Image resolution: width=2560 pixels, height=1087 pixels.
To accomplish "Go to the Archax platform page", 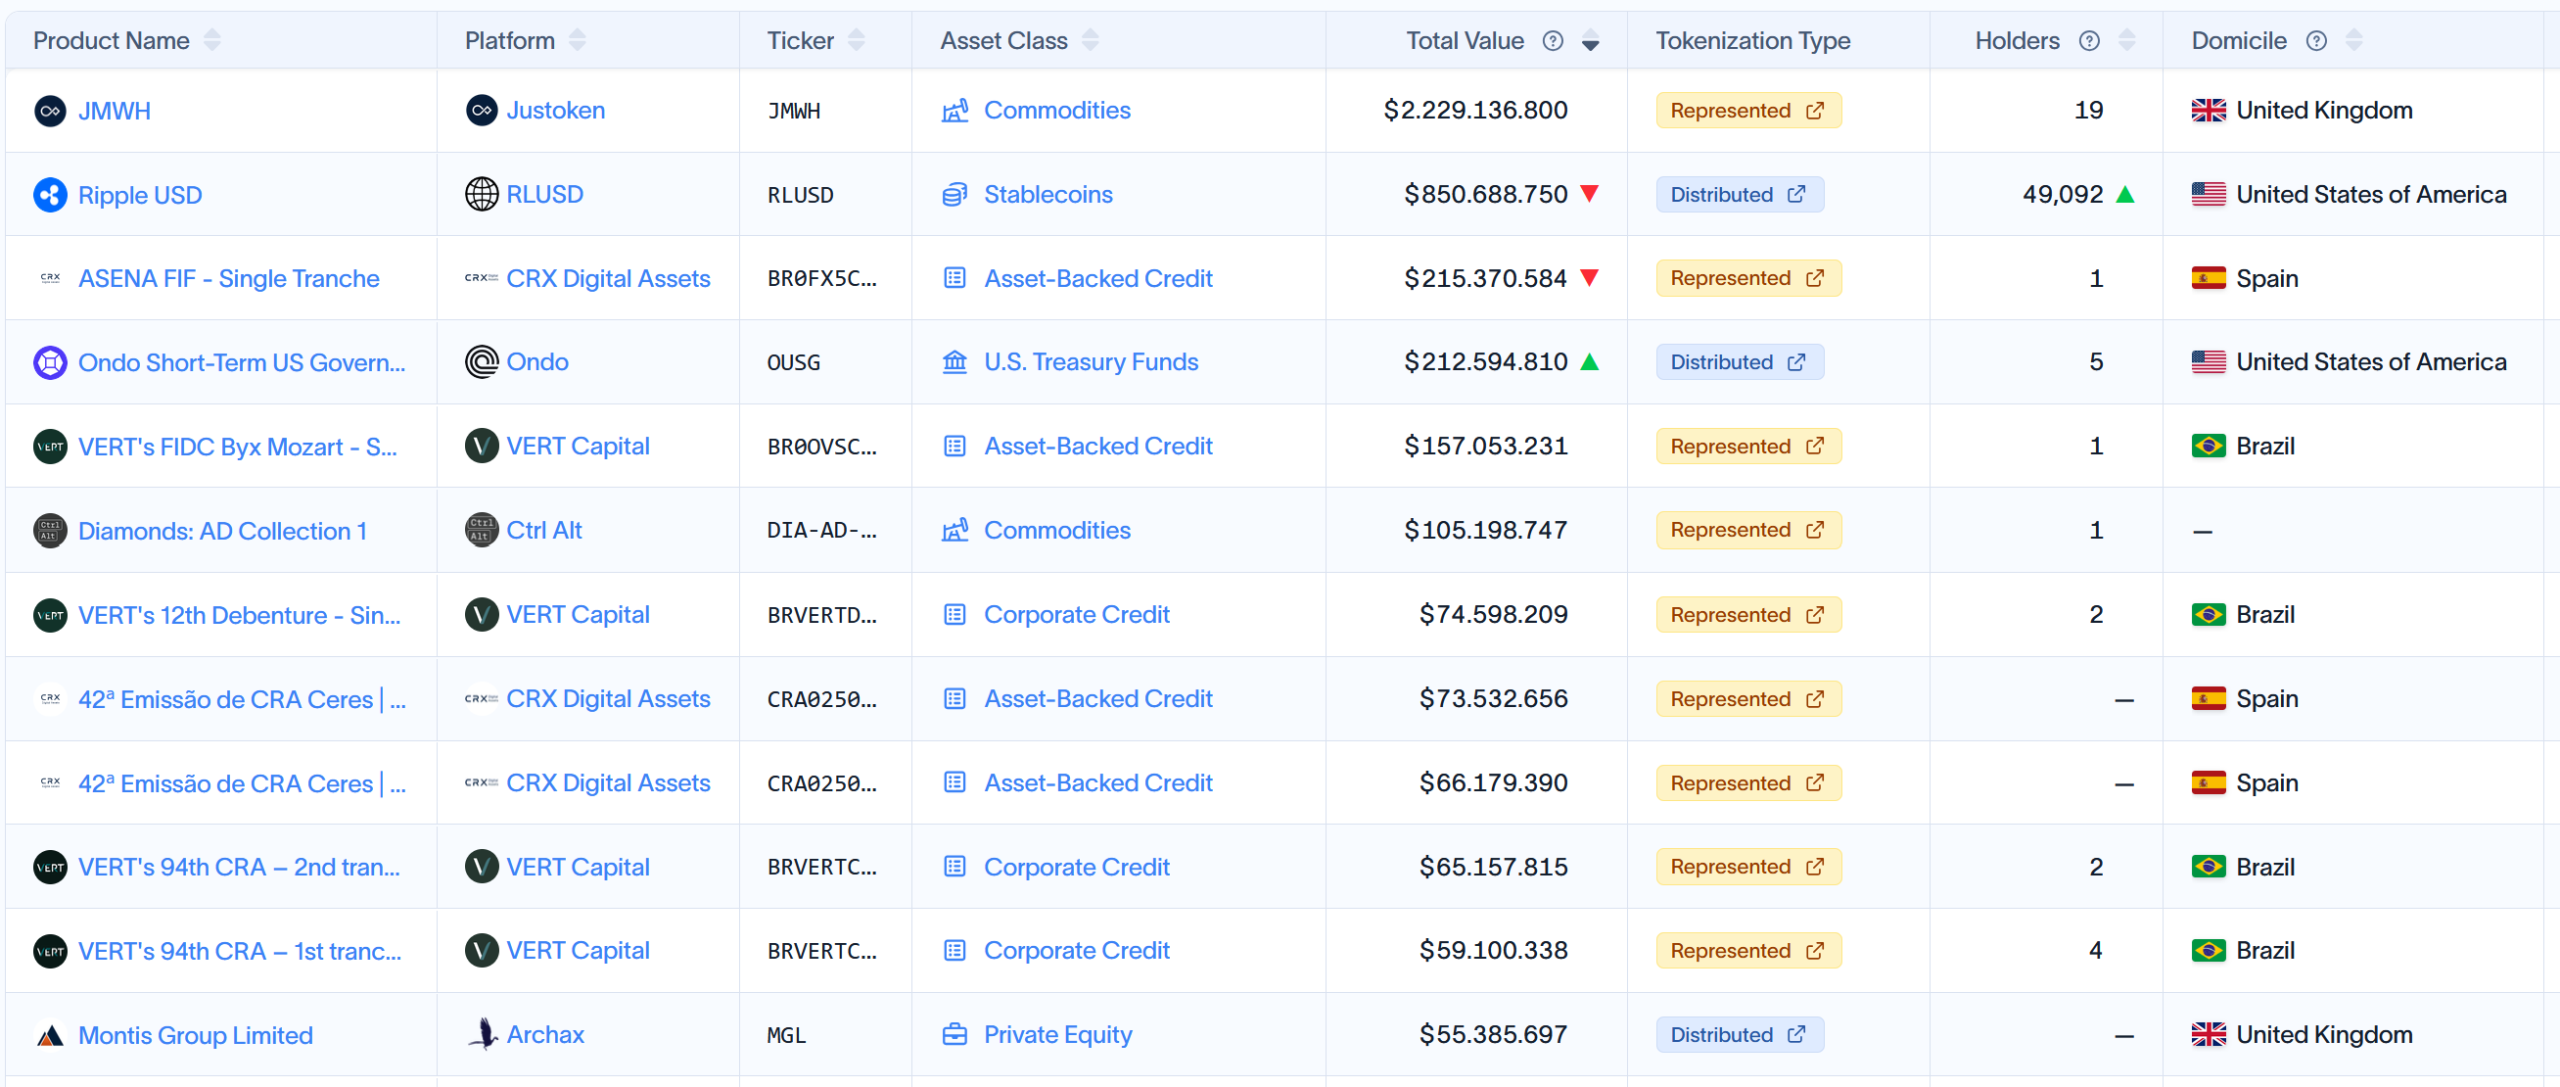I will 545,1034.
